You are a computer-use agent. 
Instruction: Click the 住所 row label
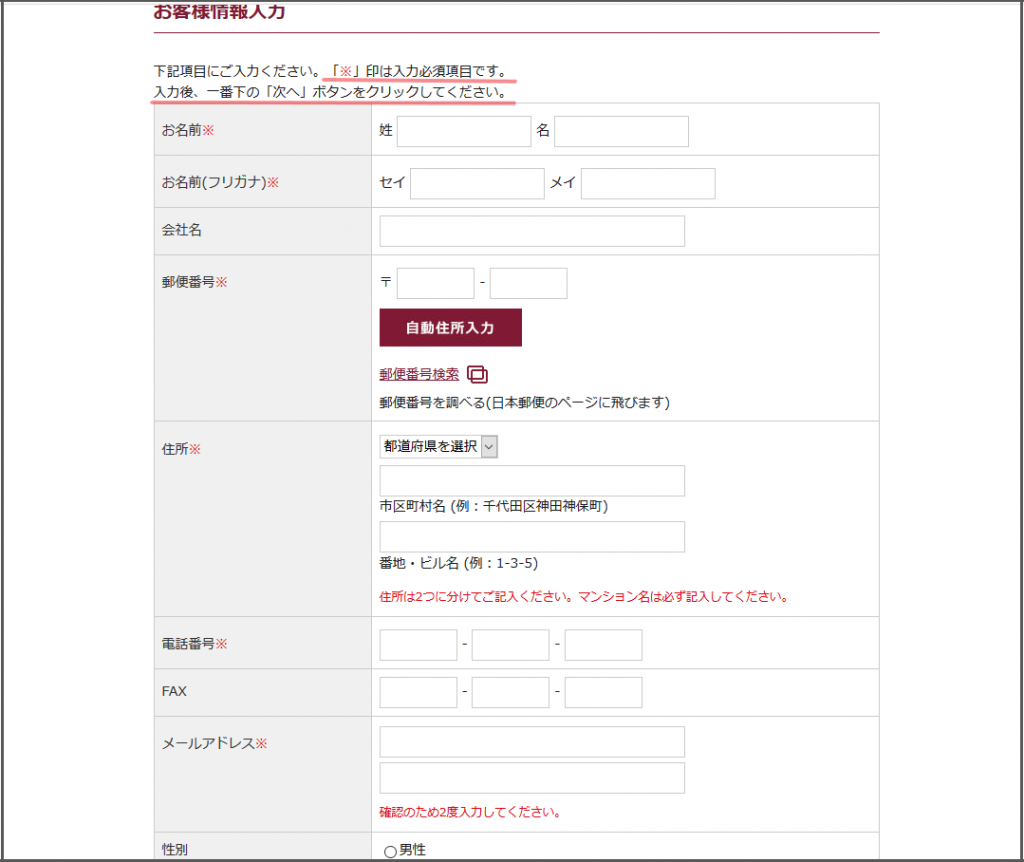click(181, 449)
